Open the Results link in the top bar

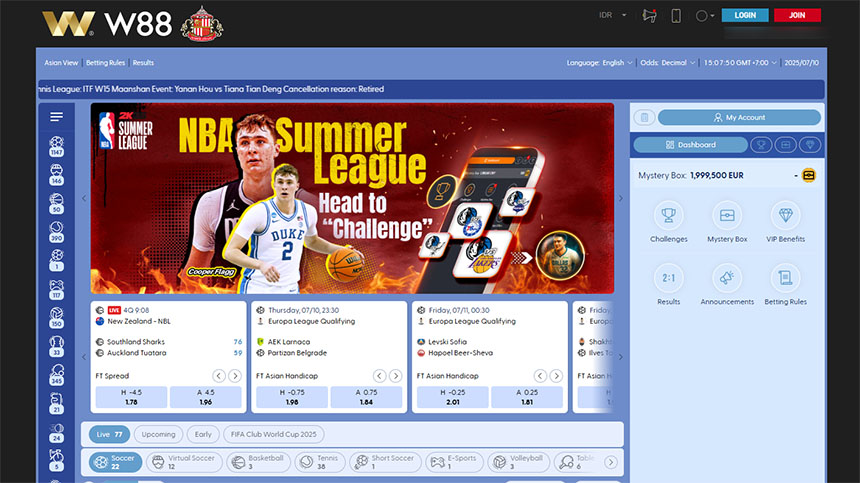tap(143, 63)
